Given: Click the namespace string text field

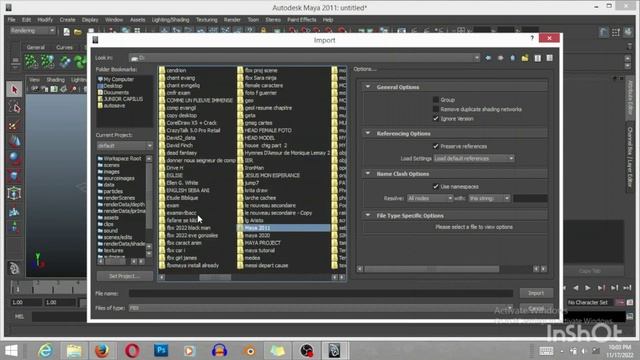Looking at the screenshot, I should pos(530,198).
